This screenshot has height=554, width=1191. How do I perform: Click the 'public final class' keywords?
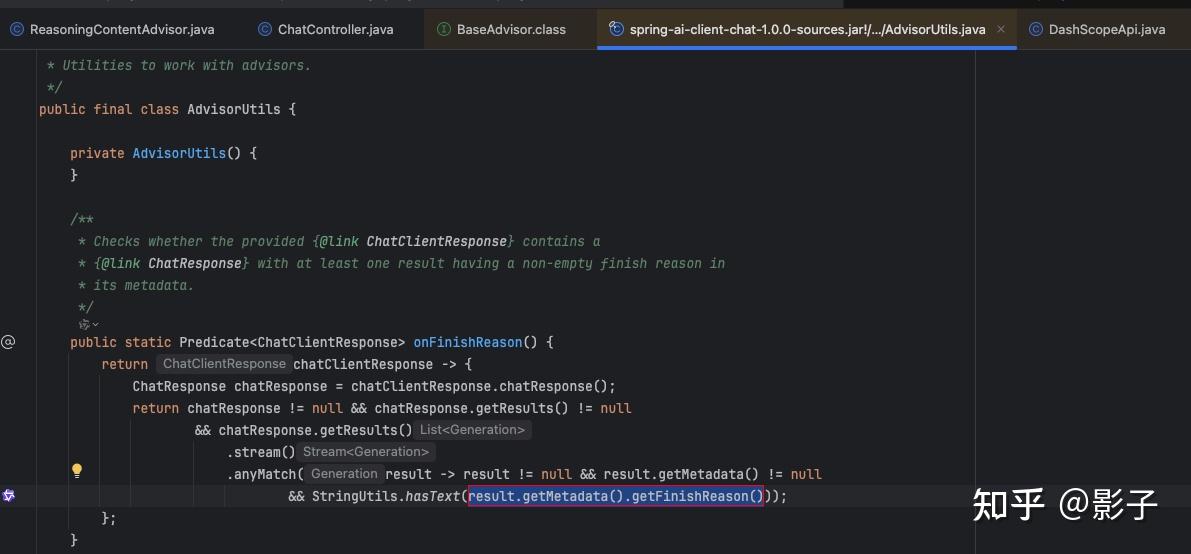click(109, 109)
